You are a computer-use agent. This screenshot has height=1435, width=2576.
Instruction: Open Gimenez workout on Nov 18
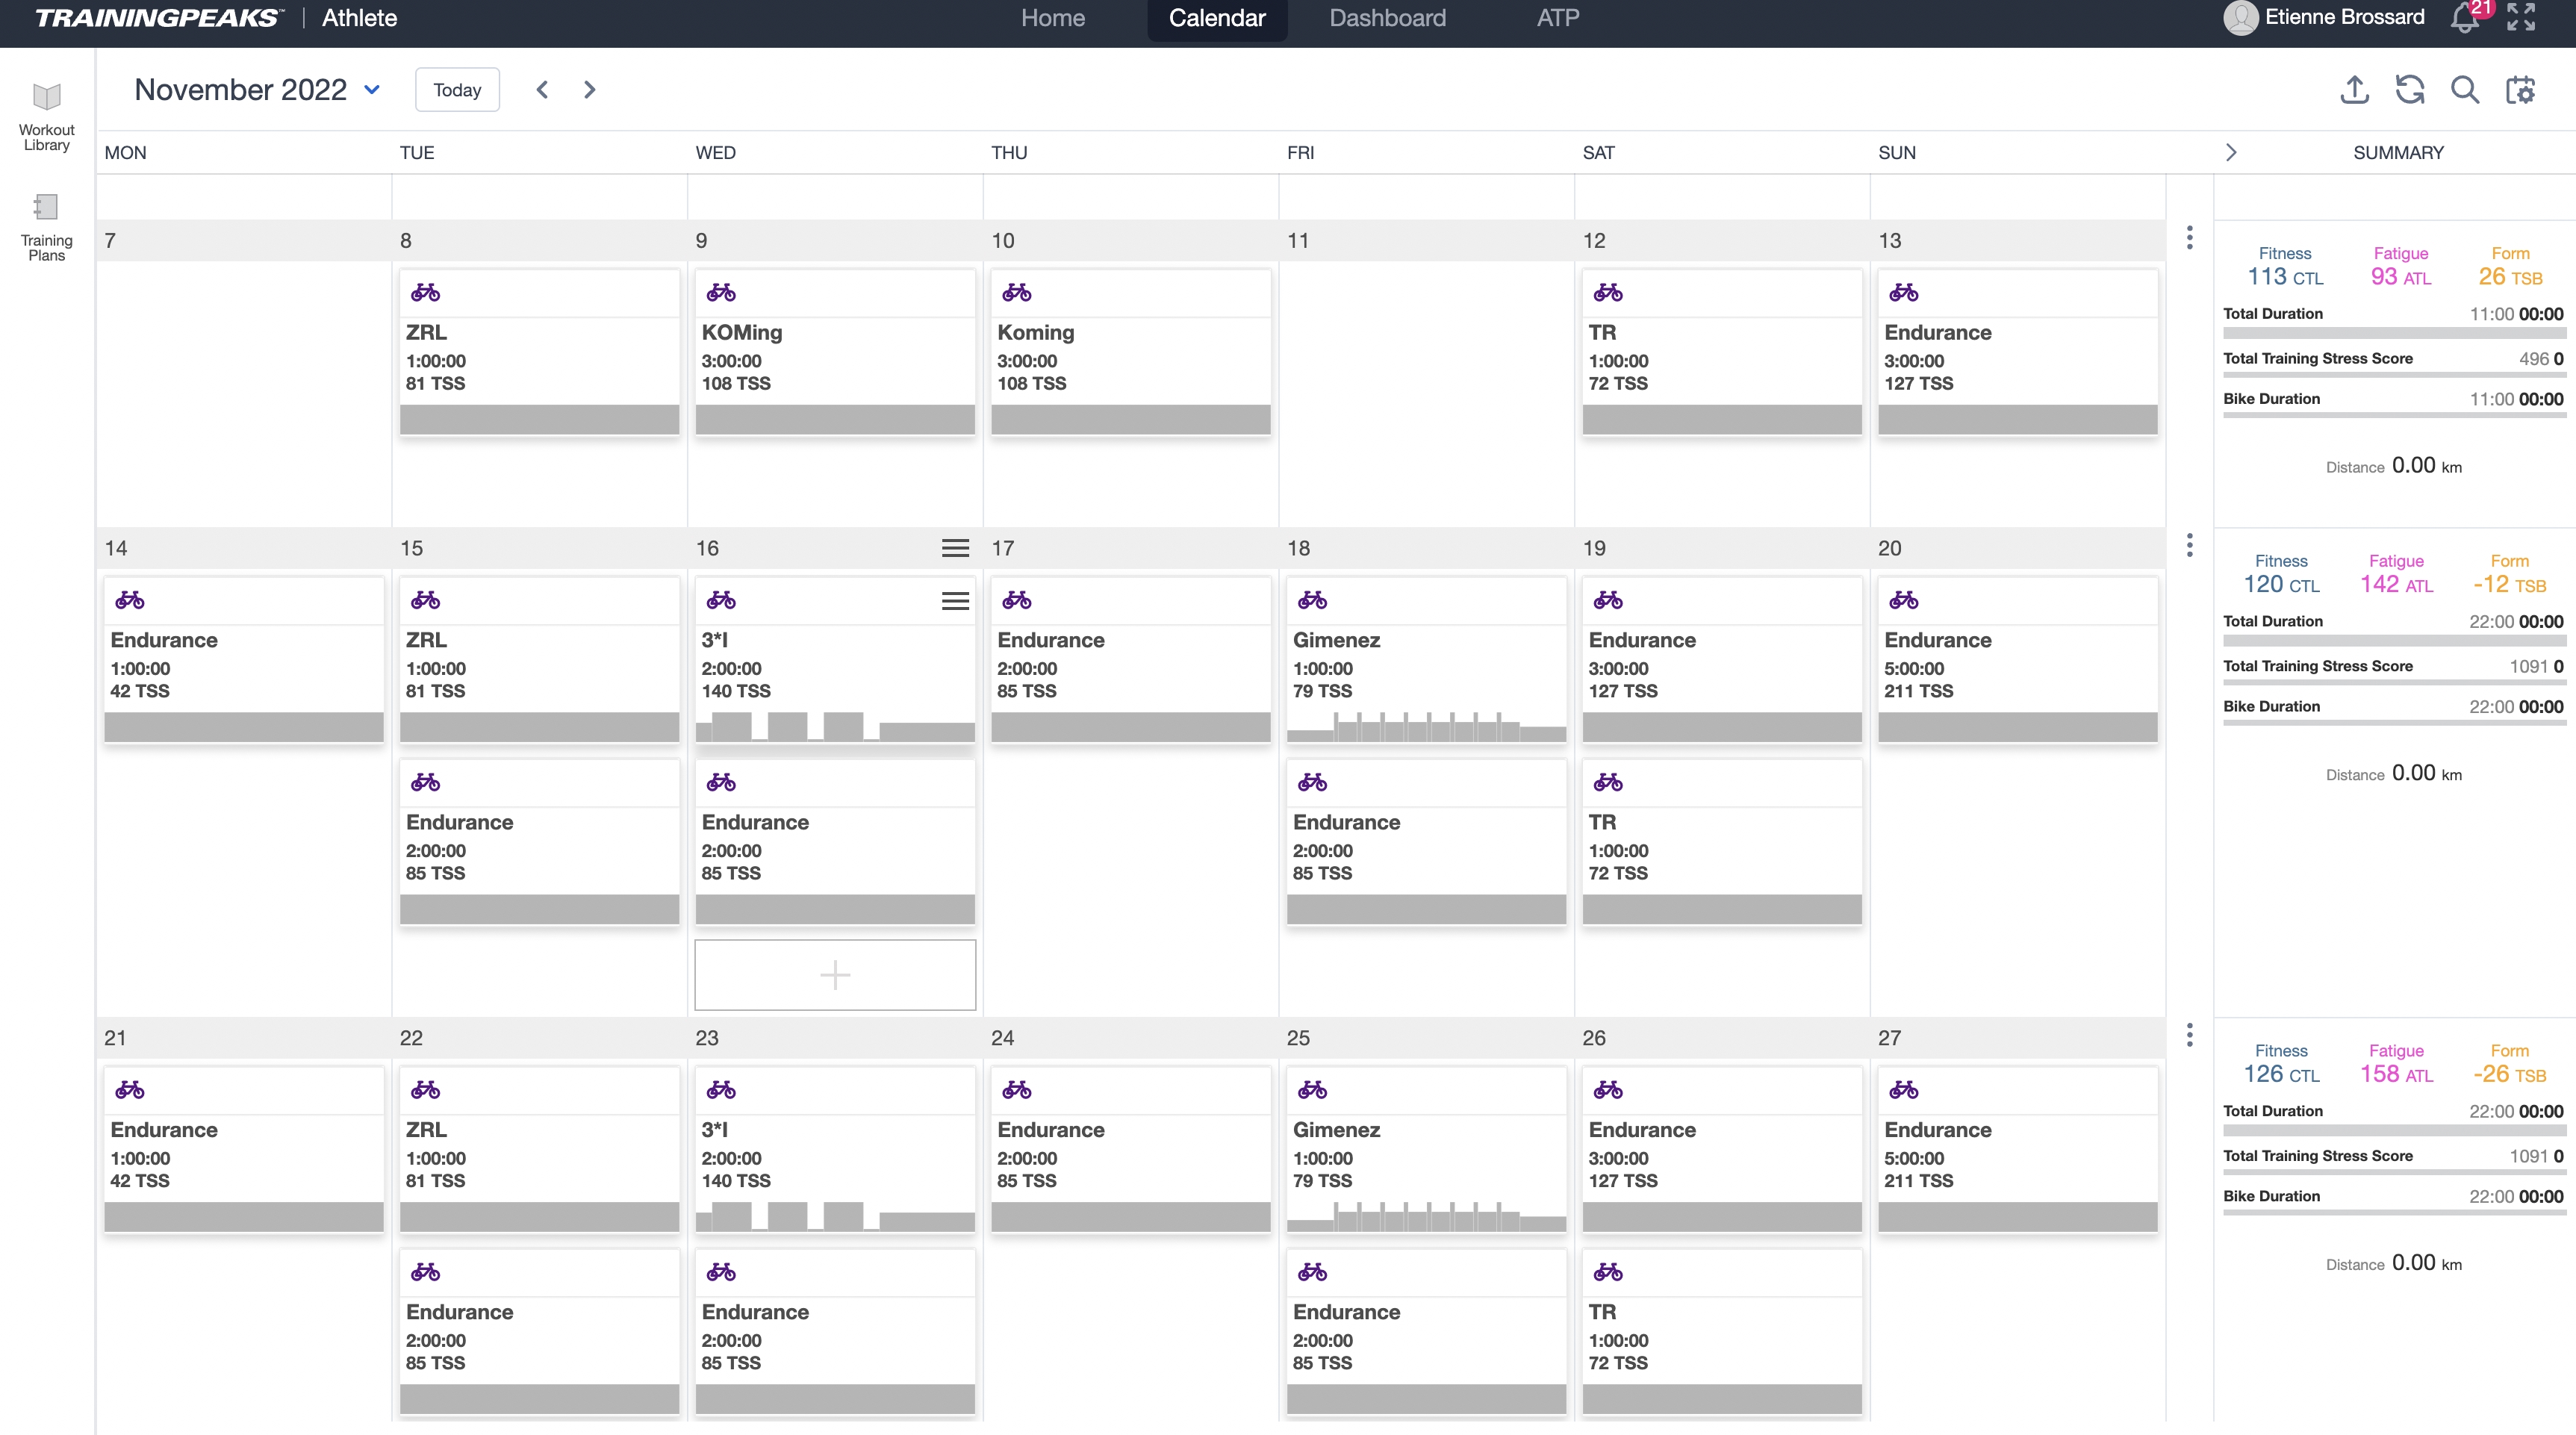(x=1426, y=659)
